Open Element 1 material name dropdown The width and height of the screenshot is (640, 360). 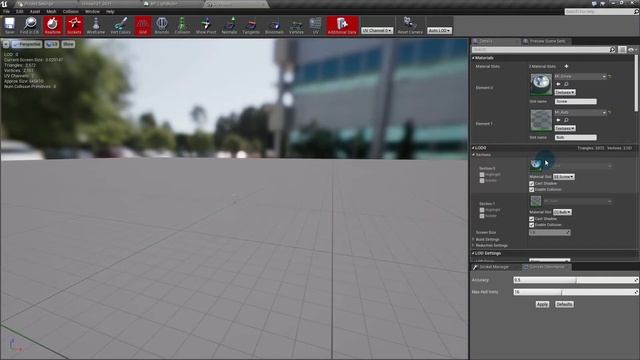point(580,112)
